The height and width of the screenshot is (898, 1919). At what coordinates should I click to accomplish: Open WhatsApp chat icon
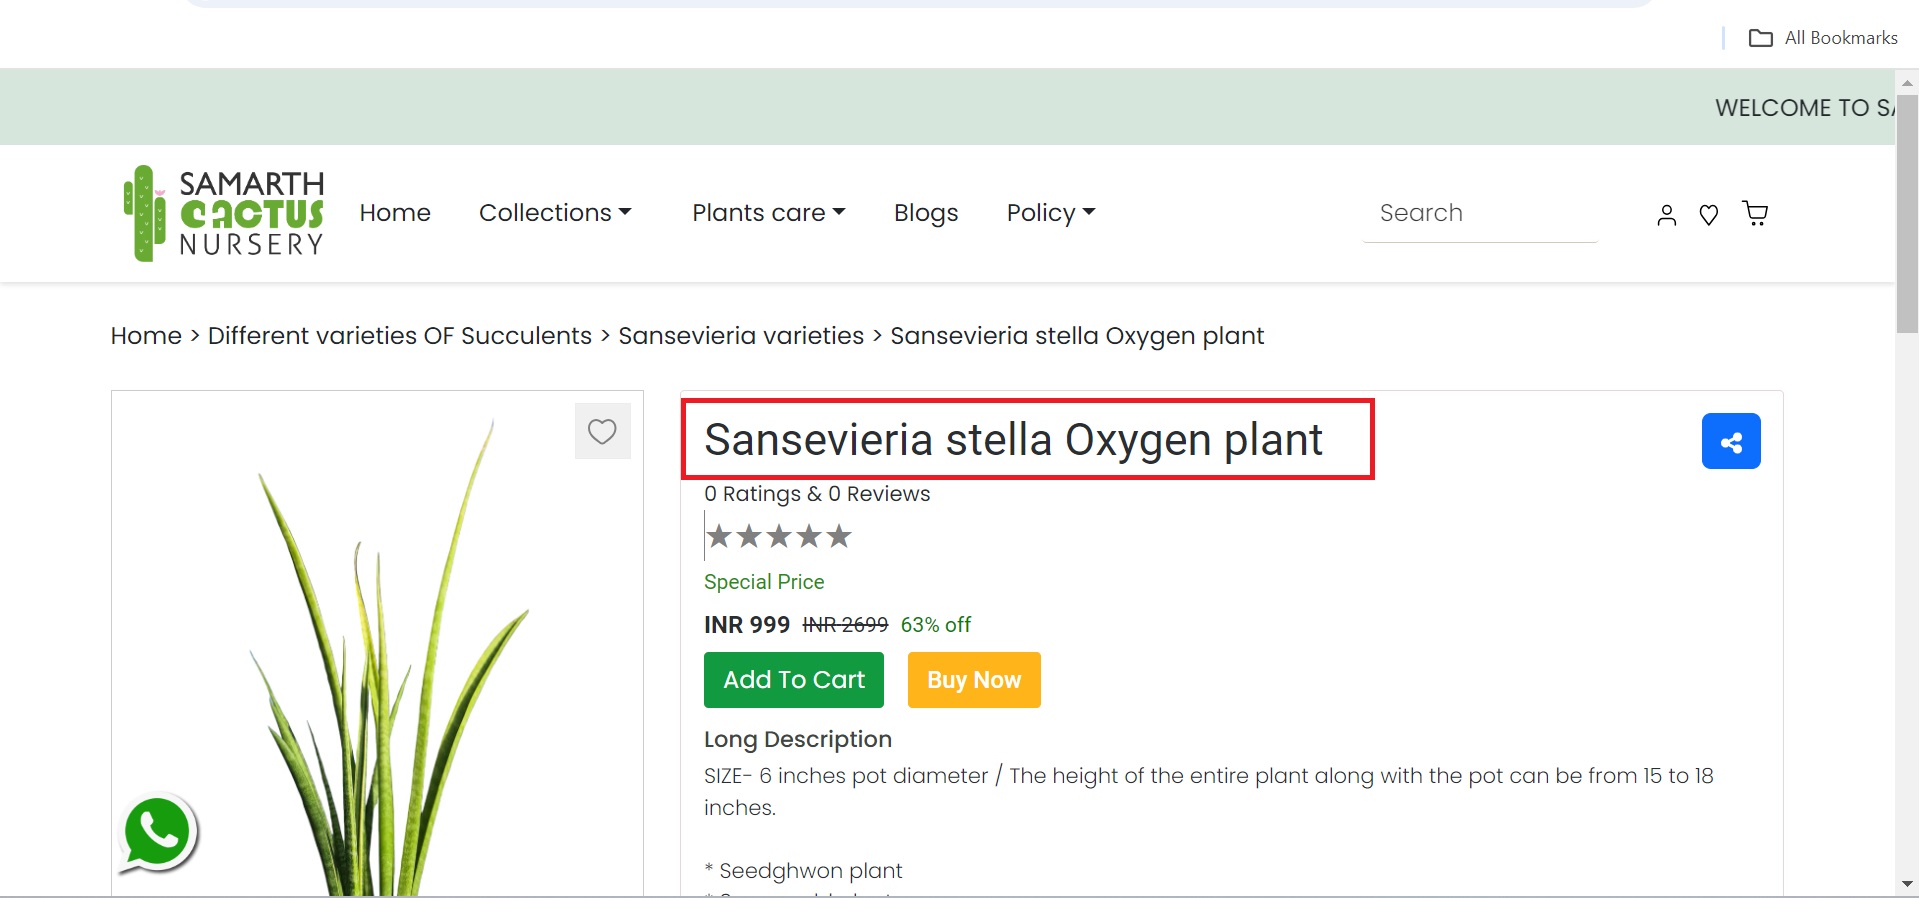(x=158, y=833)
